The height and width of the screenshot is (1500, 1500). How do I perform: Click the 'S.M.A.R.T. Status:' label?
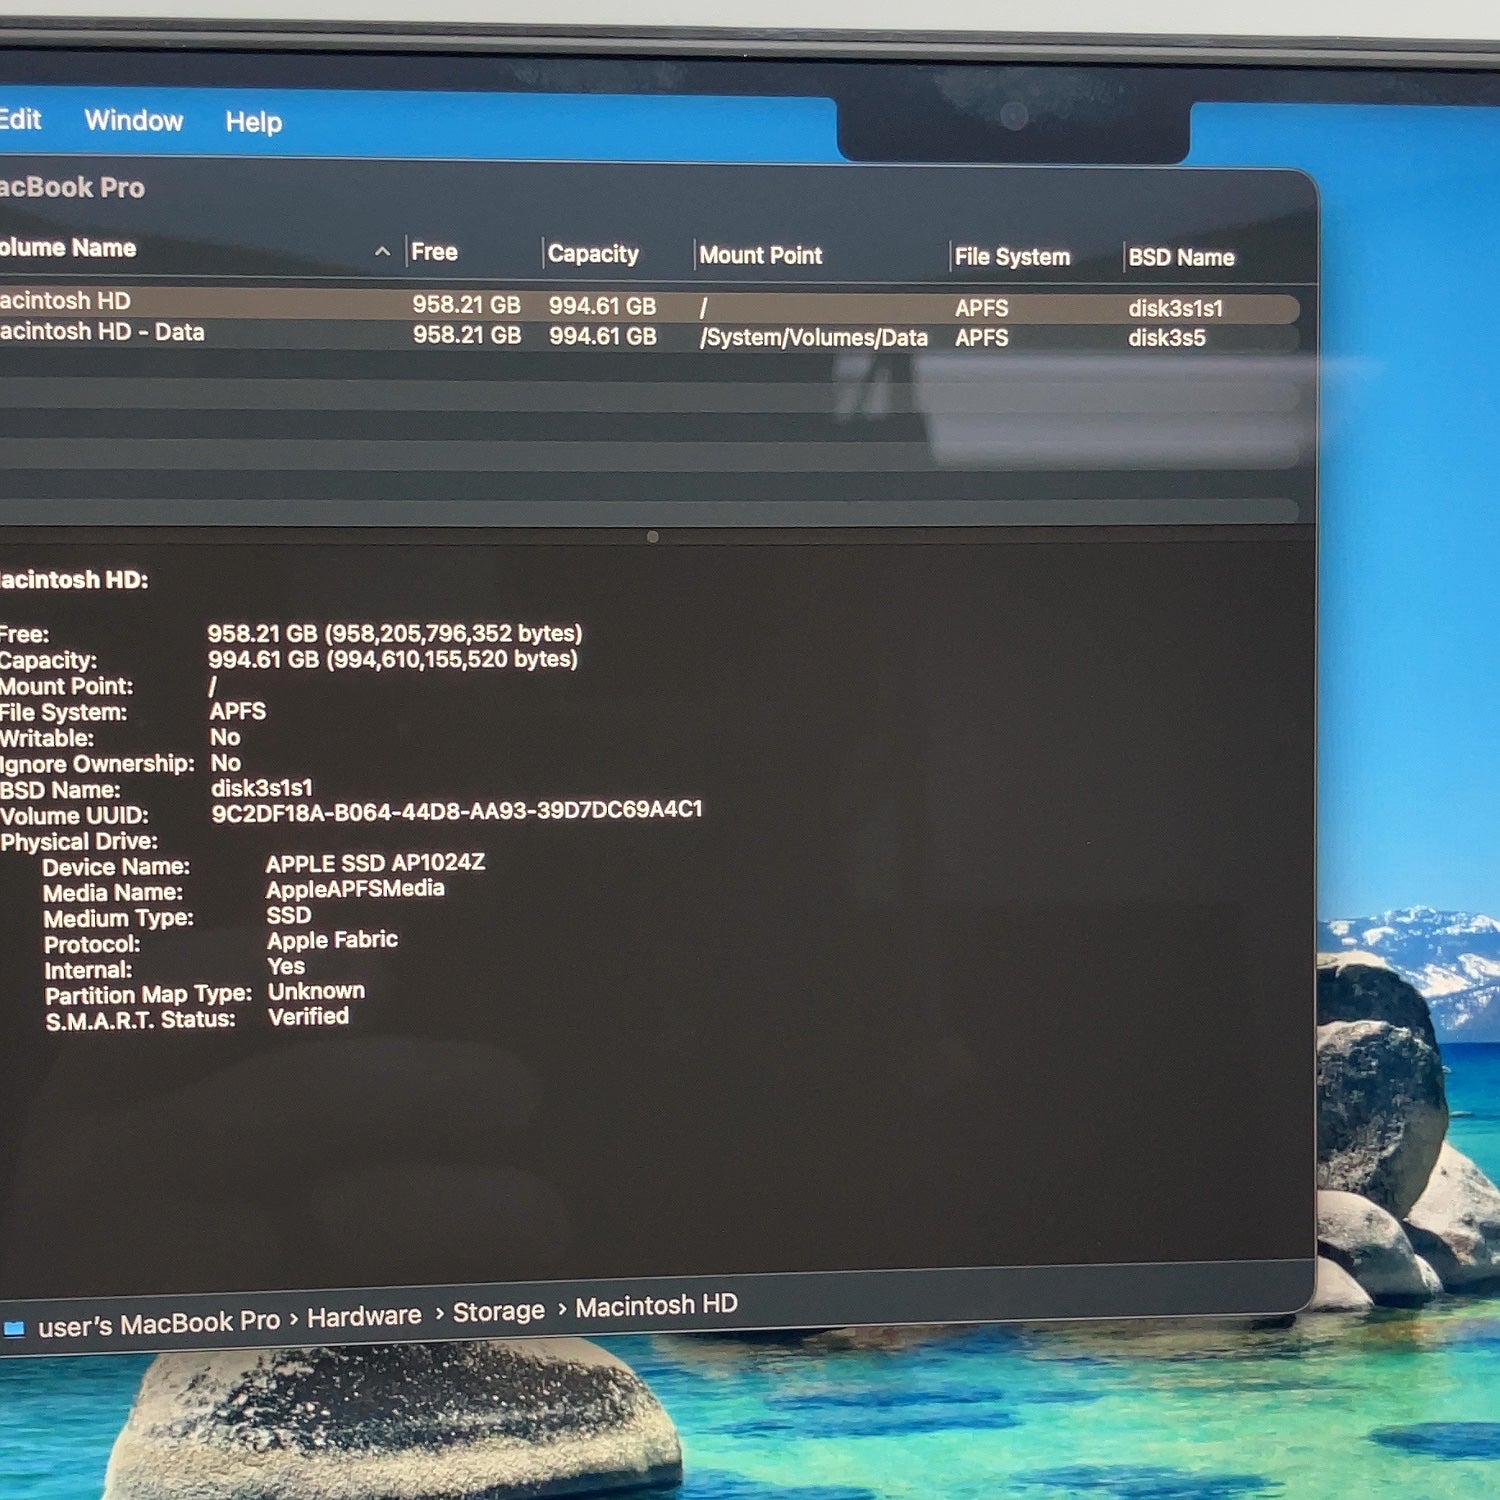point(141,1020)
